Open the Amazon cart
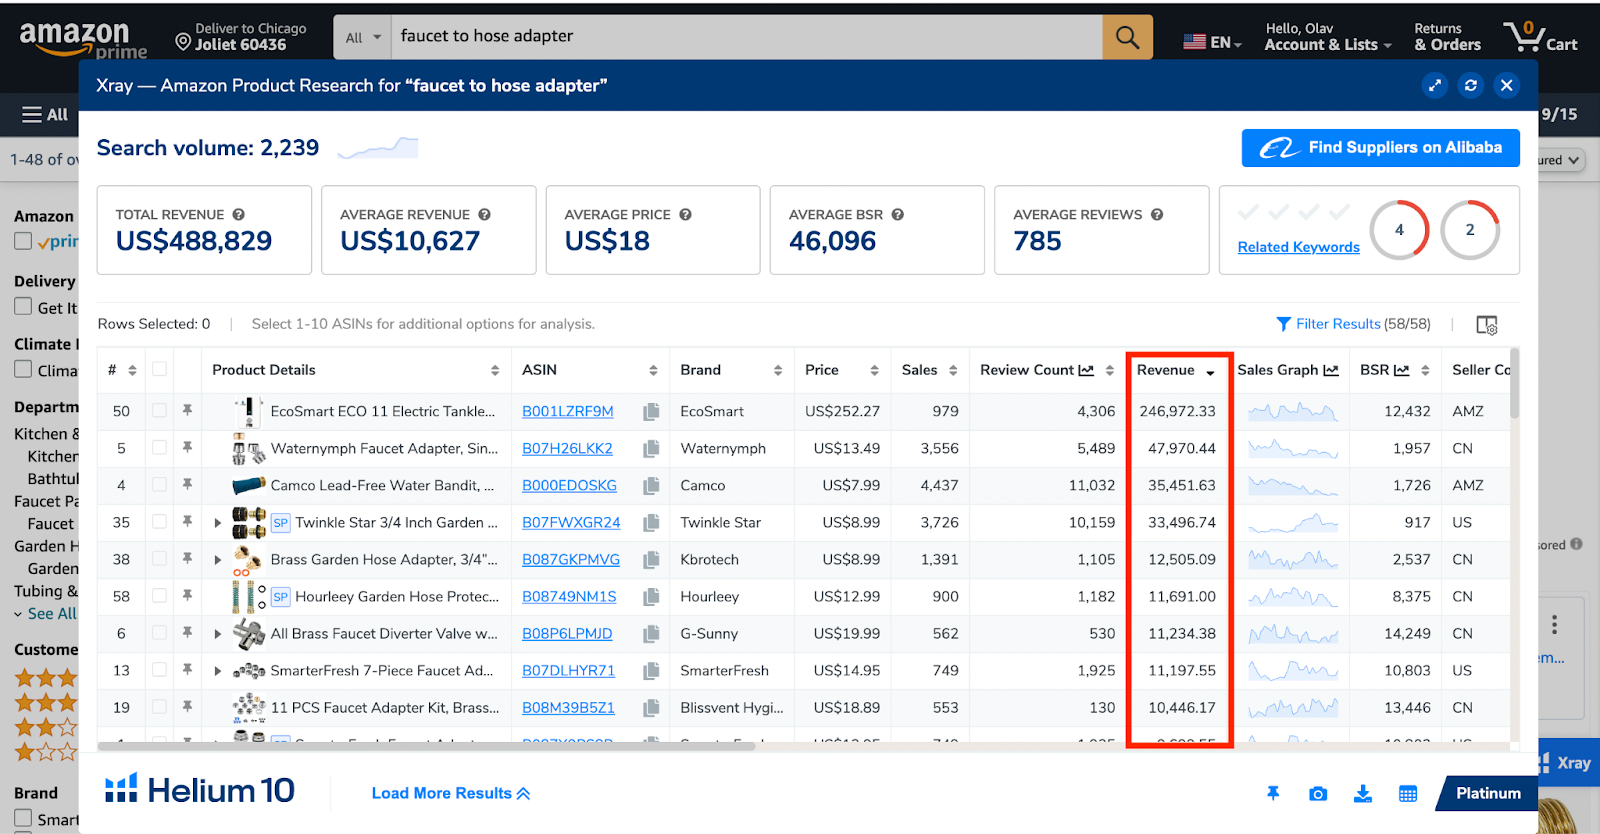 [x=1540, y=37]
